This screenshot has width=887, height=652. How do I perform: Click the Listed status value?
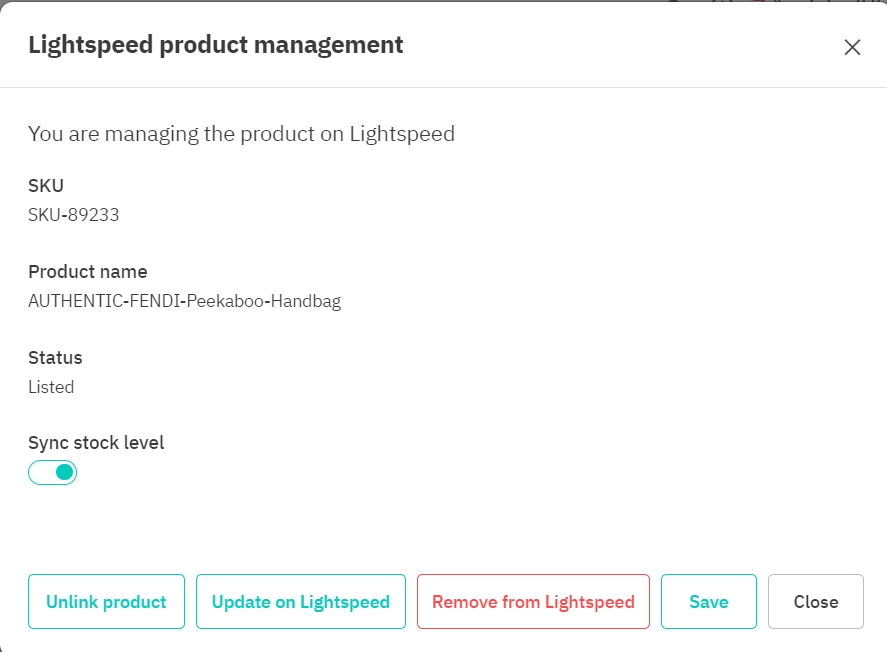coord(51,387)
